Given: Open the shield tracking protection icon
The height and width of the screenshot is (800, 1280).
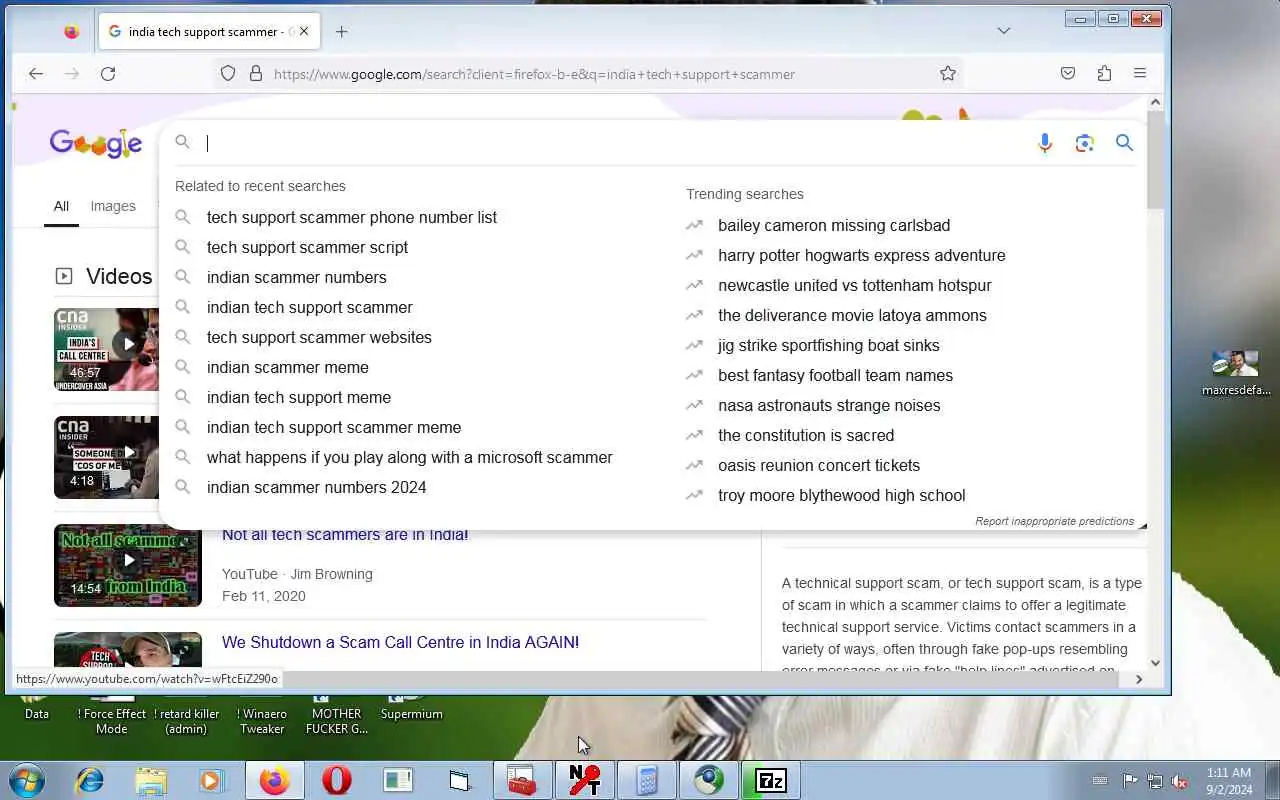Looking at the screenshot, I should coord(228,74).
